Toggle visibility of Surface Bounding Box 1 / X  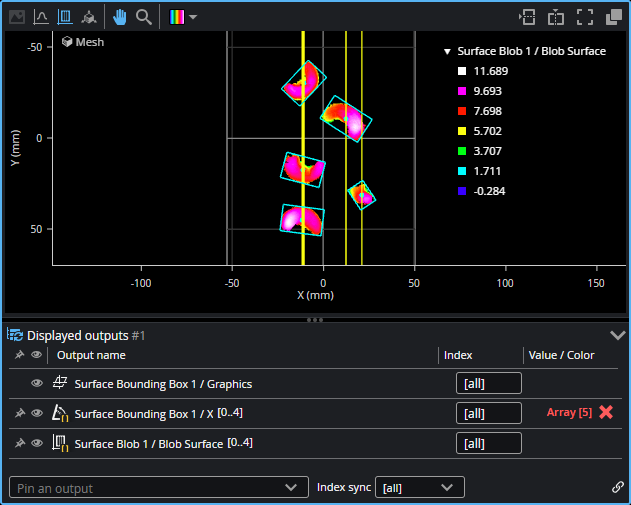coord(37,413)
